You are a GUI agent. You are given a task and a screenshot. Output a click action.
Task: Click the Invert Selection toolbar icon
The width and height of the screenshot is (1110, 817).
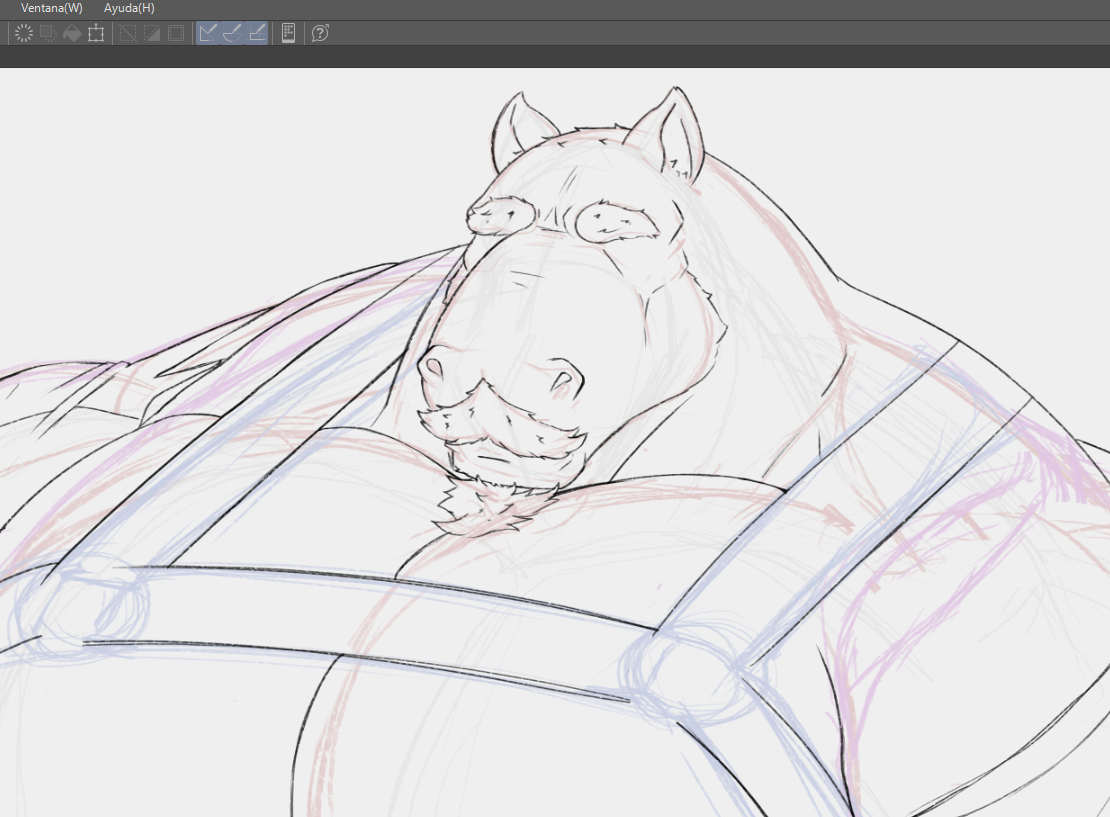152,33
